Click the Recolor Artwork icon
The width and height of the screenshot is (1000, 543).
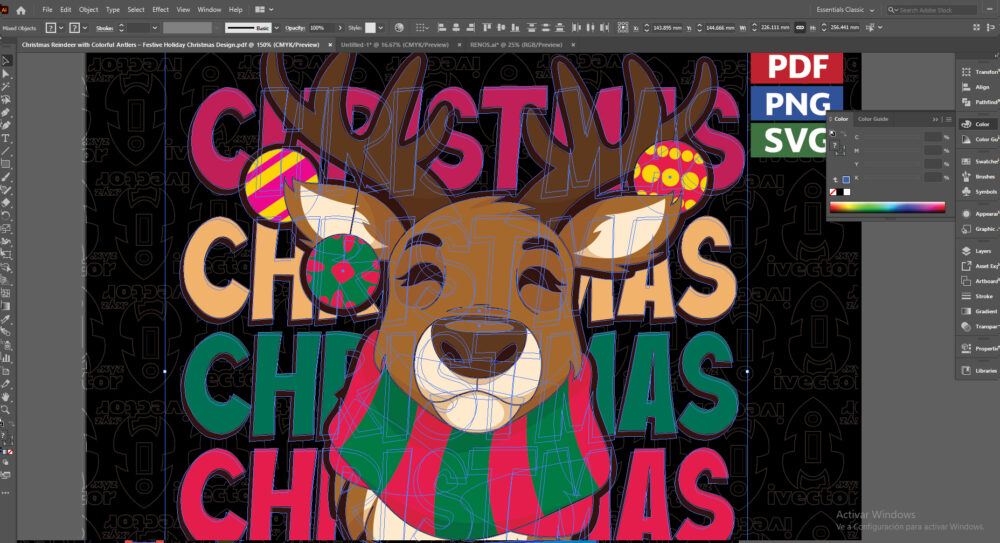click(399, 27)
